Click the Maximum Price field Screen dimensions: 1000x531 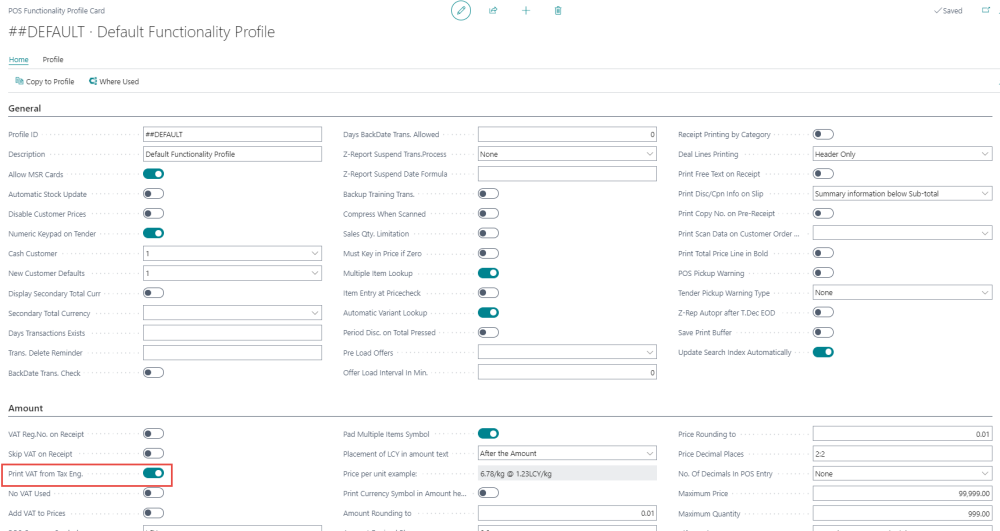pyautogui.click(x=902, y=493)
